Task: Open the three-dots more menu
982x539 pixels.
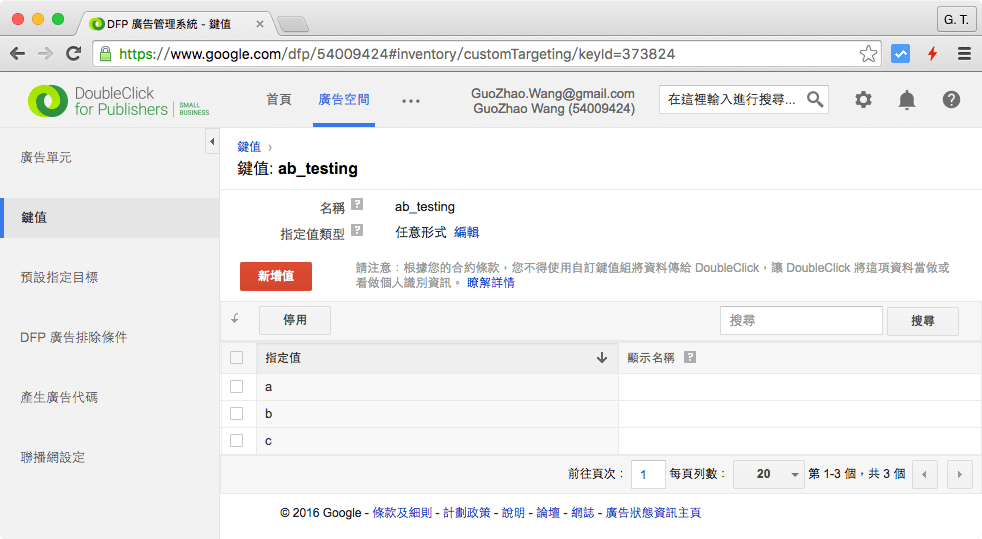Action: [411, 100]
